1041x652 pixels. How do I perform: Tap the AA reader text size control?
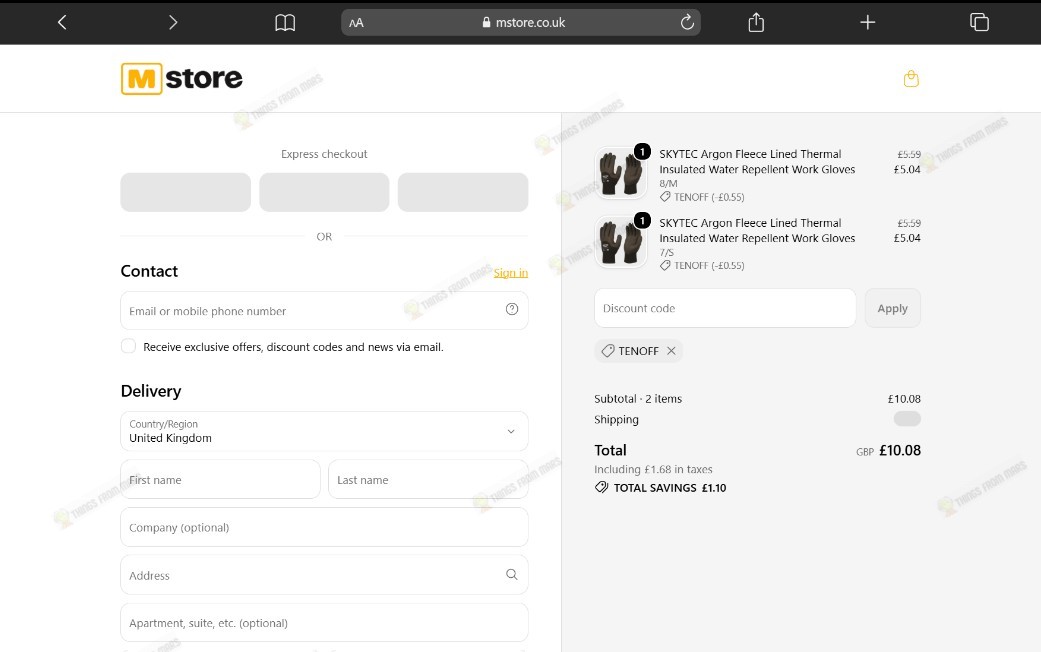(357, 23)
